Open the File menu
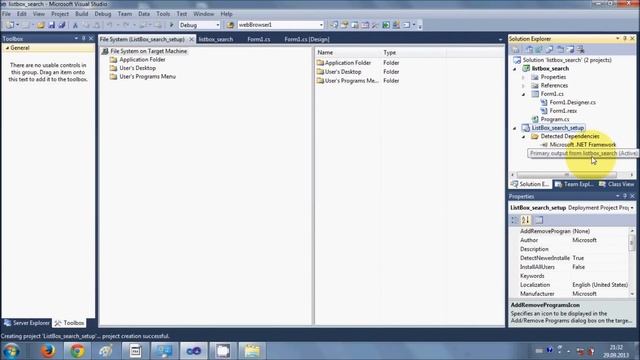 [7, 14]
